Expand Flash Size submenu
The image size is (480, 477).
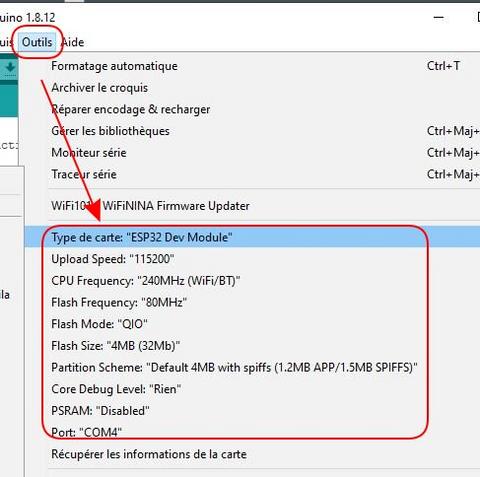pos(252,346)
